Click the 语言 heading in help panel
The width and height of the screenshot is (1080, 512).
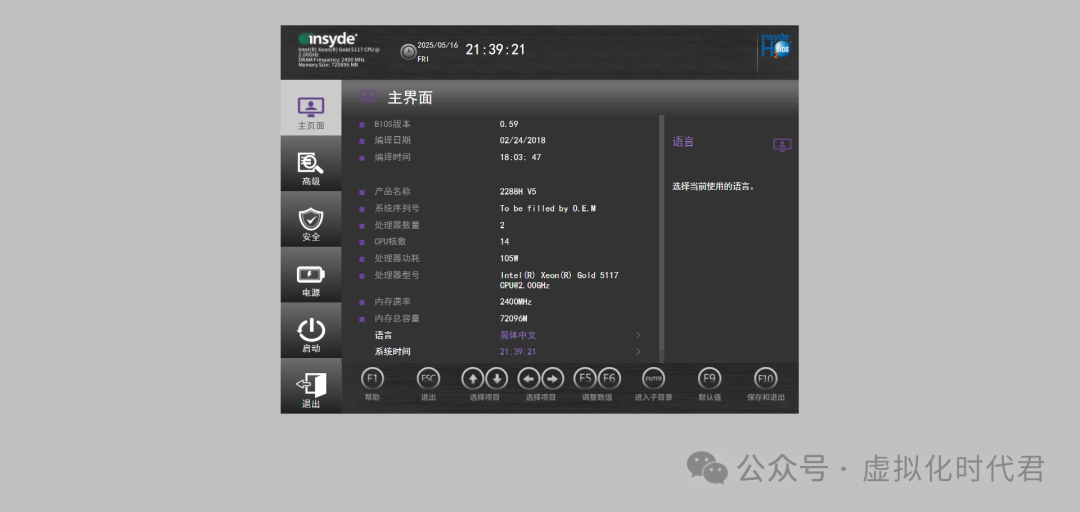(x=683, y=142)
